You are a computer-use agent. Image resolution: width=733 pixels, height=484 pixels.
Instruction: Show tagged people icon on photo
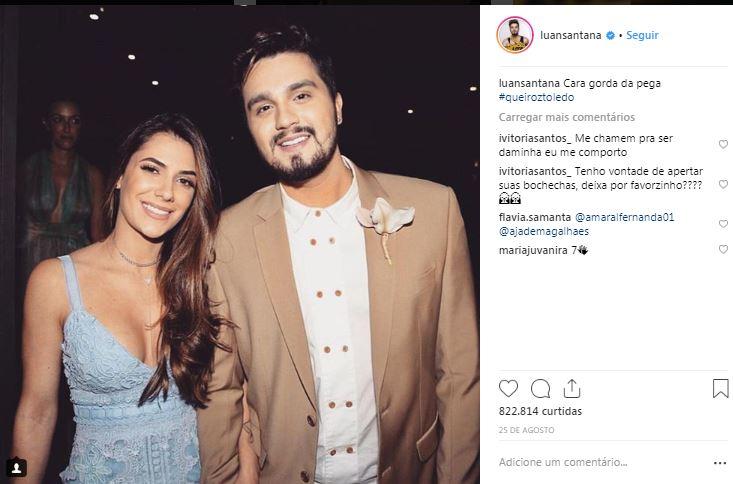pyautogui.click(x=16, y=467)
